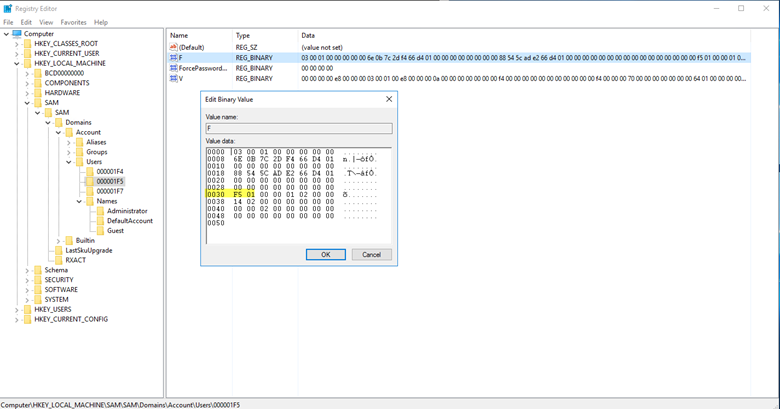Click the DefaultAccount key folder icon
Image resolution: width=780 pixels, height=409 pixels.
(100, 221)
